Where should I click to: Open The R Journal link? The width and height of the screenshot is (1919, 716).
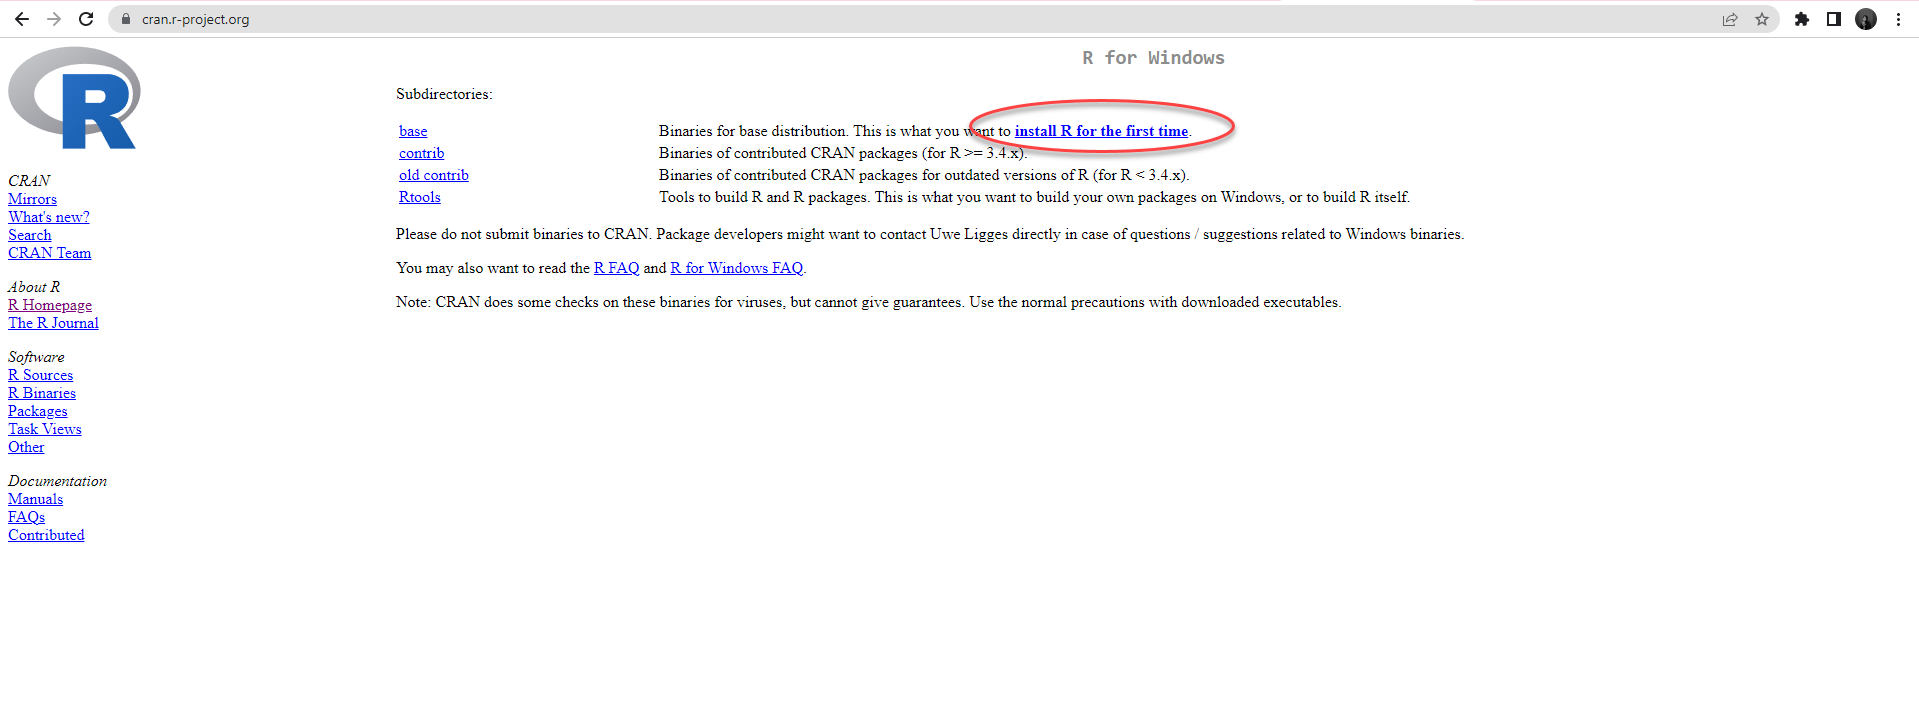click(53, 323)
